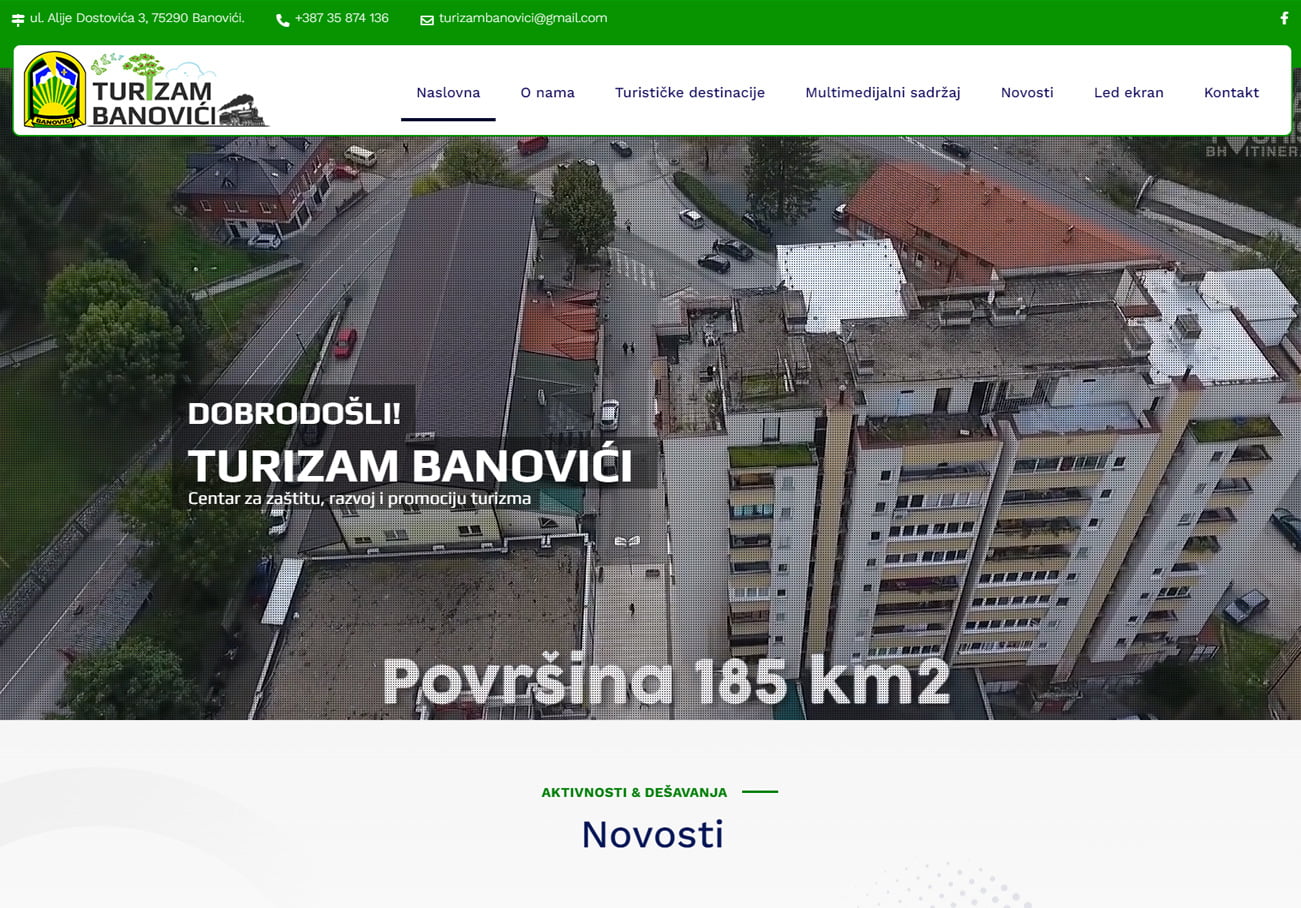Click the turizambanovici@gmail.com email link
Image resolution: width=1301 pixels, height=908 pixels.
coord(522,18)
